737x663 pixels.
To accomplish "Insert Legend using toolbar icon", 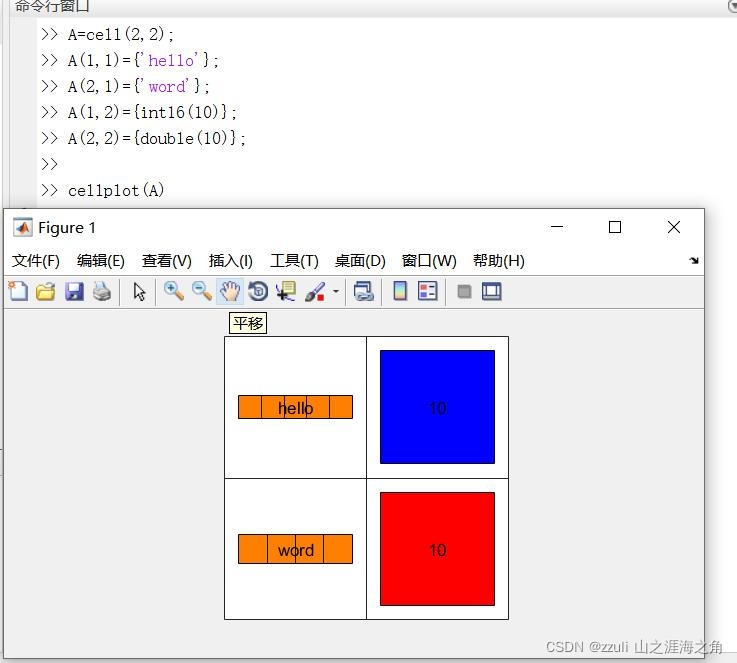I will tap(427, 291).
